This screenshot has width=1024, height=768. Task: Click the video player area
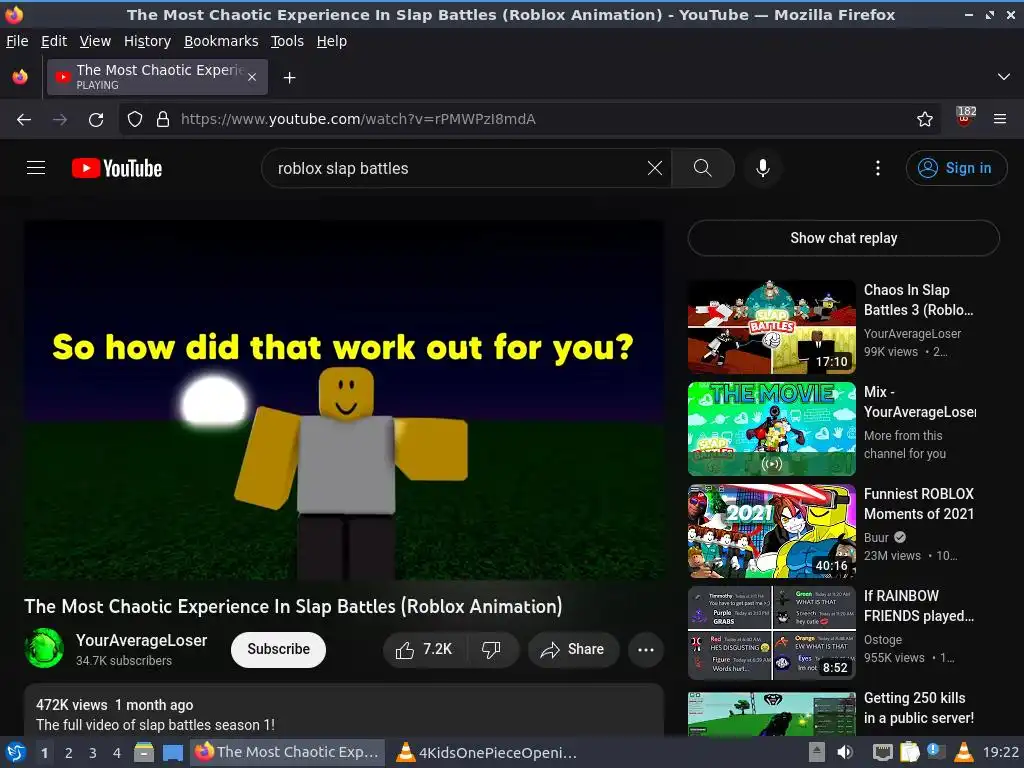pos(344,400)
